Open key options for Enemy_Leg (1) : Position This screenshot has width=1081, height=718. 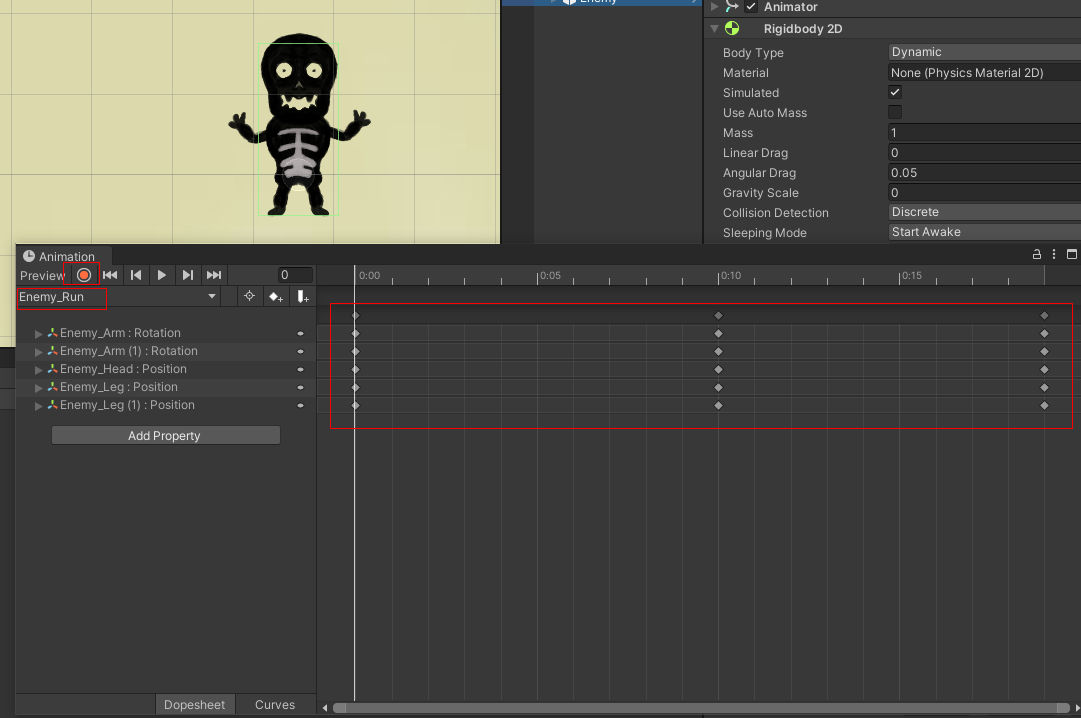[x=301, y=405]
